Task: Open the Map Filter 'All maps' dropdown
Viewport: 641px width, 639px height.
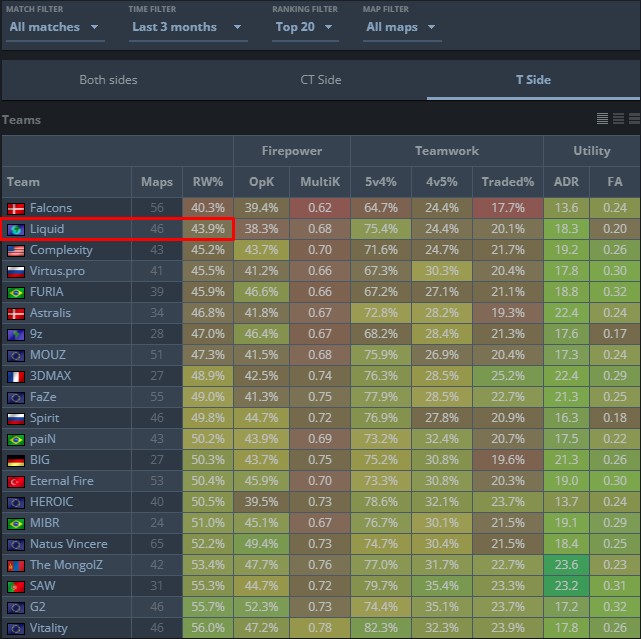Action: point(402,27)
